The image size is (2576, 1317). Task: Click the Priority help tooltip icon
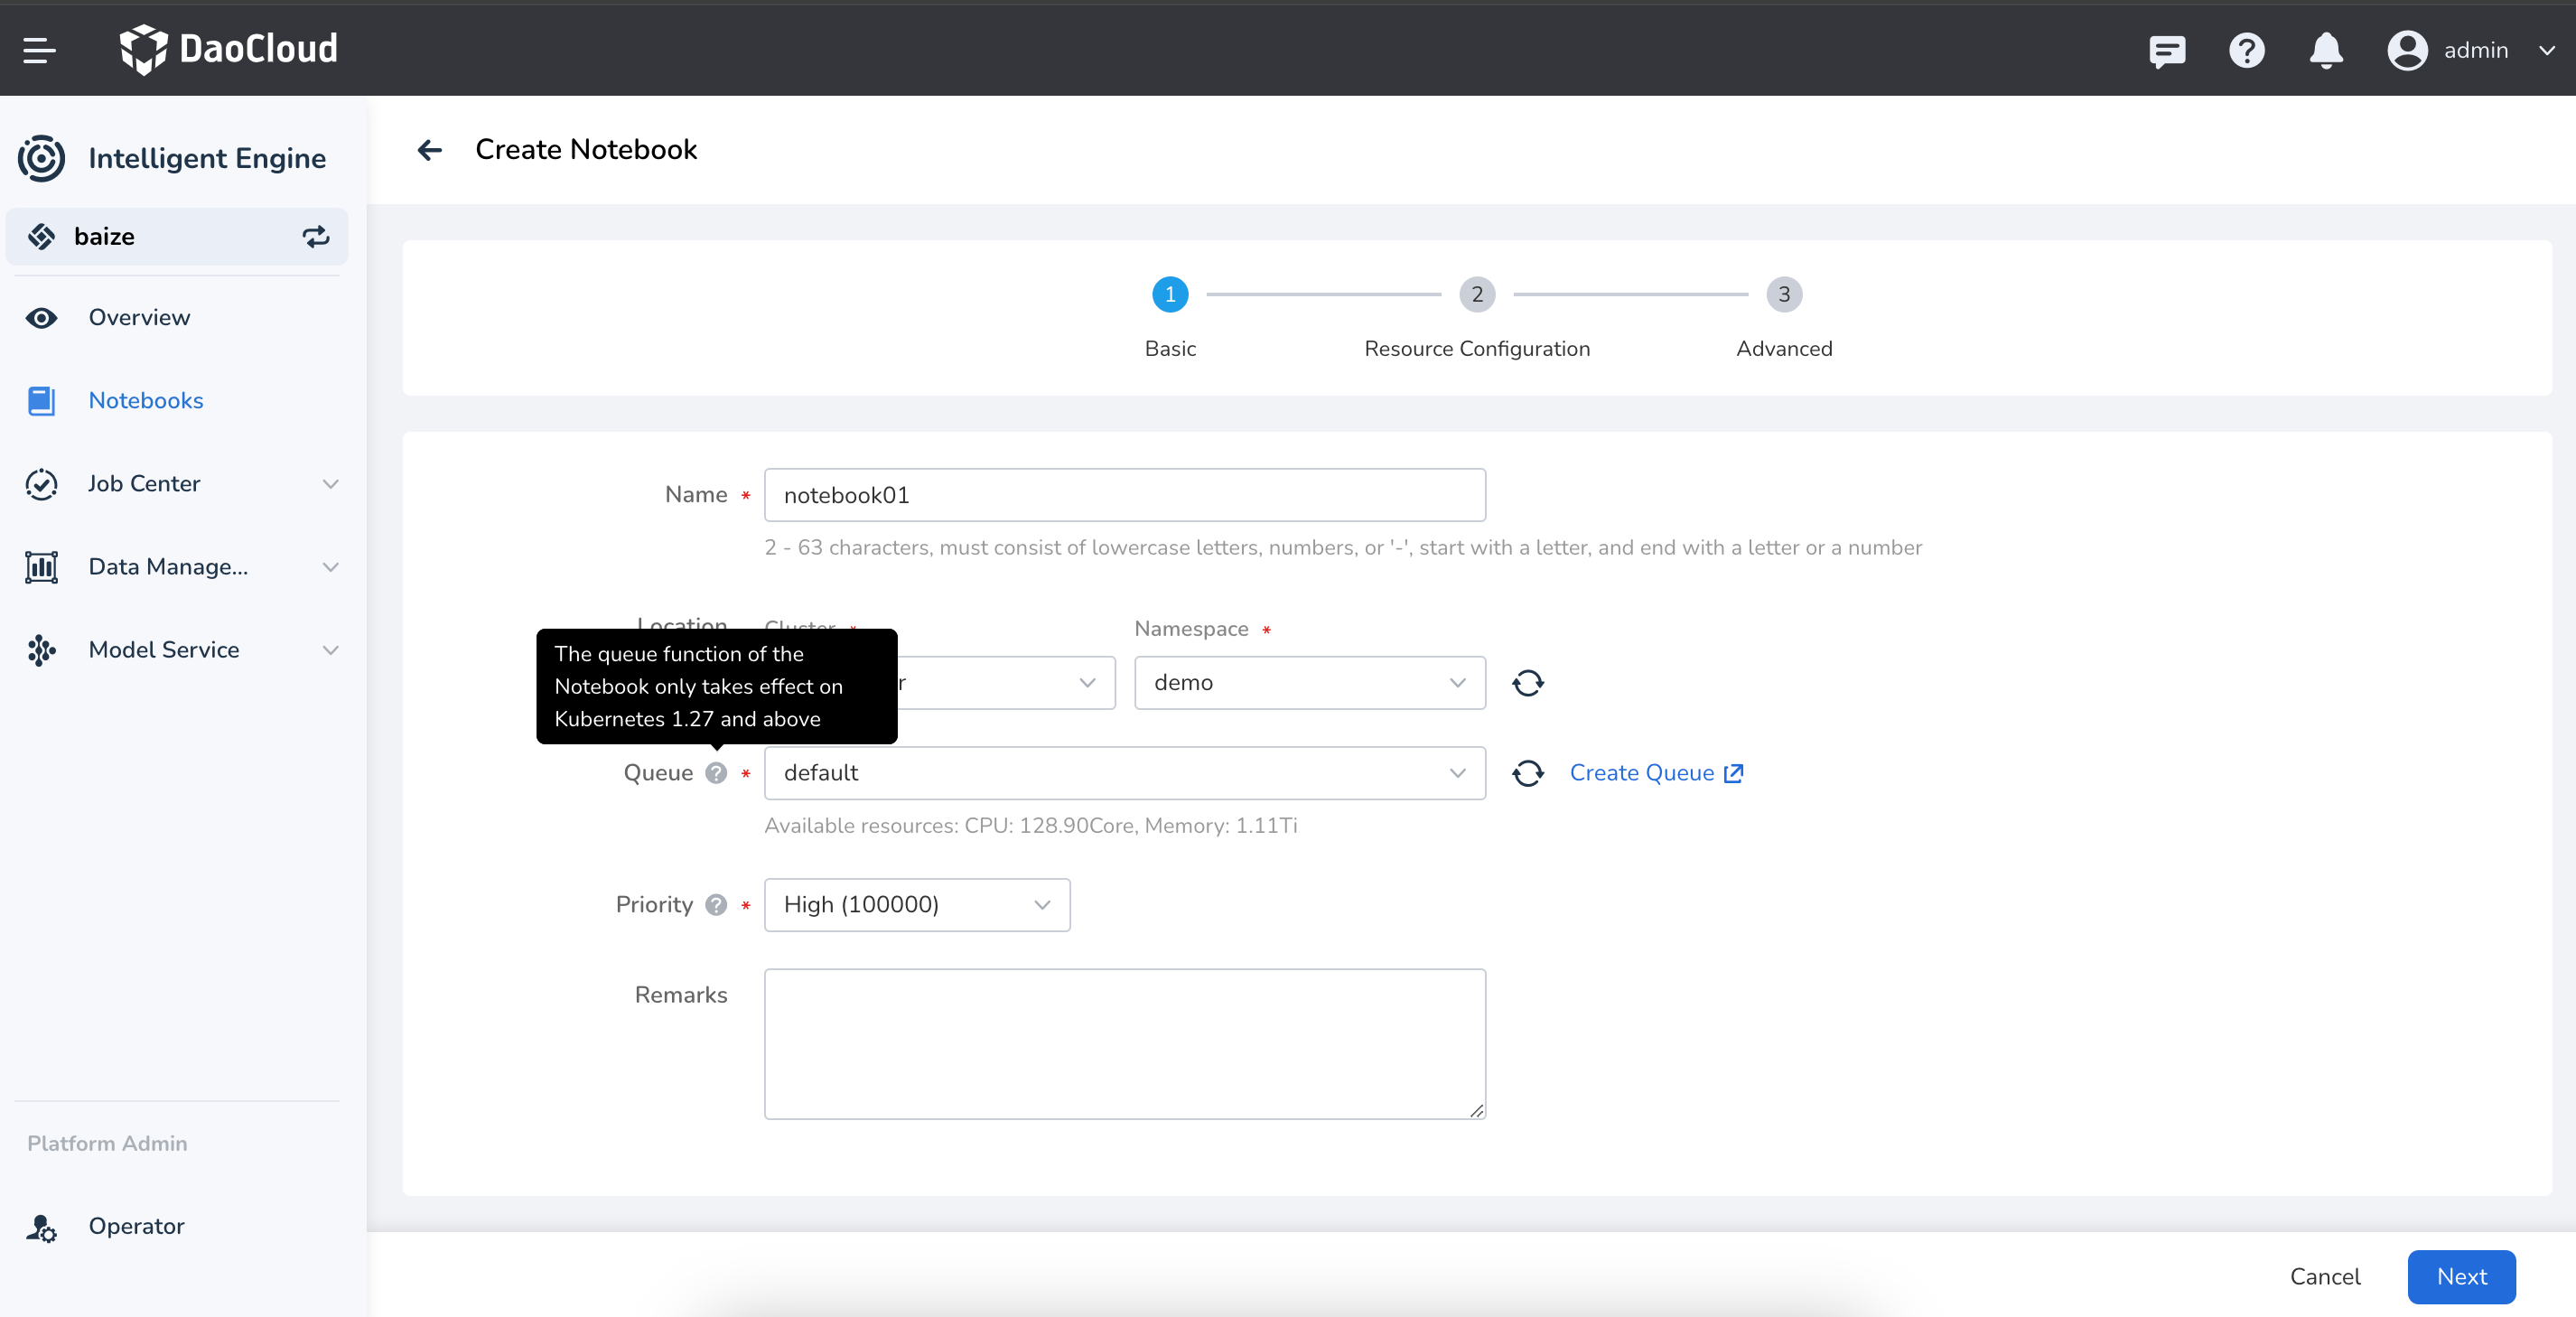716,905
